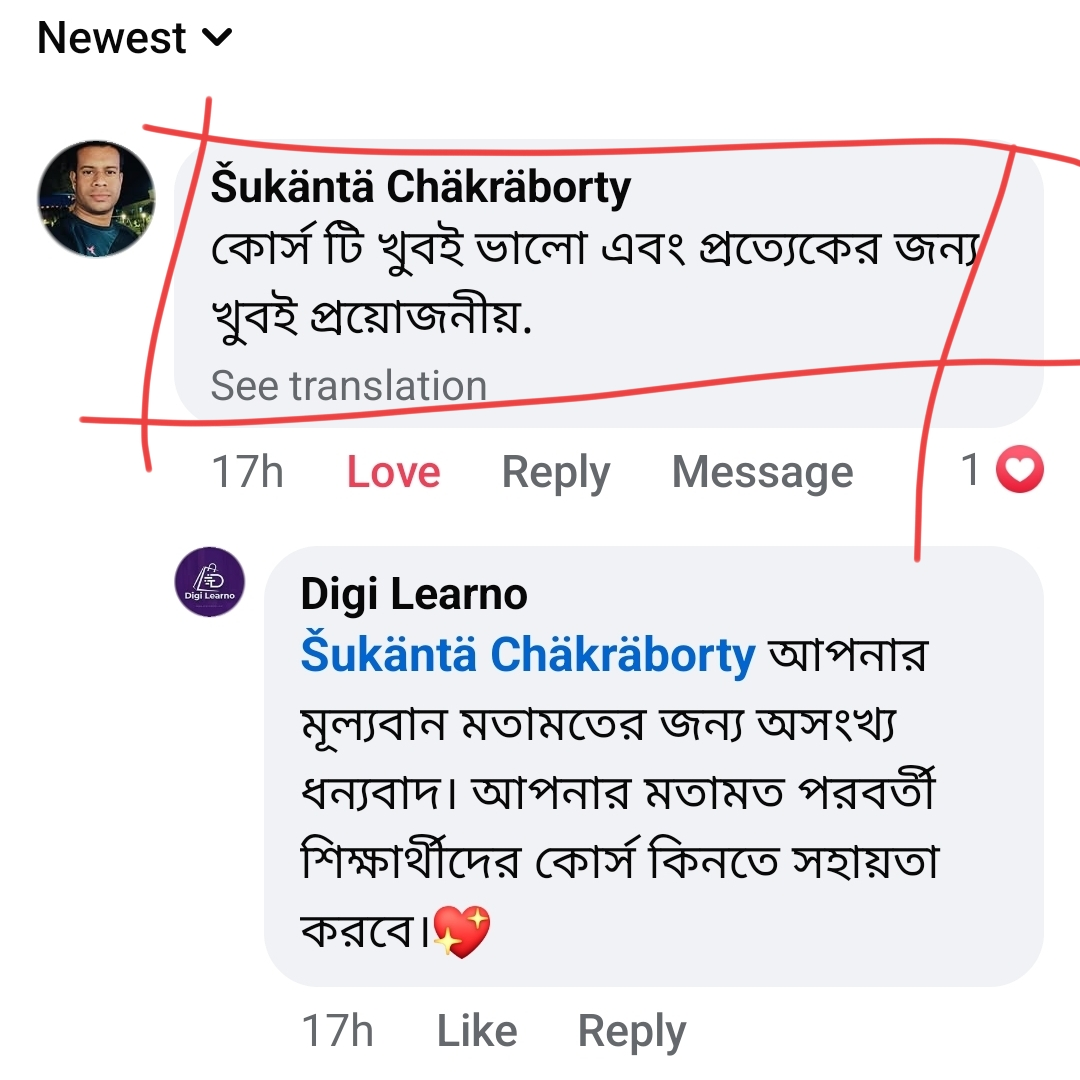
Task: View the reaction count of 1
Action: coord(970,470)
